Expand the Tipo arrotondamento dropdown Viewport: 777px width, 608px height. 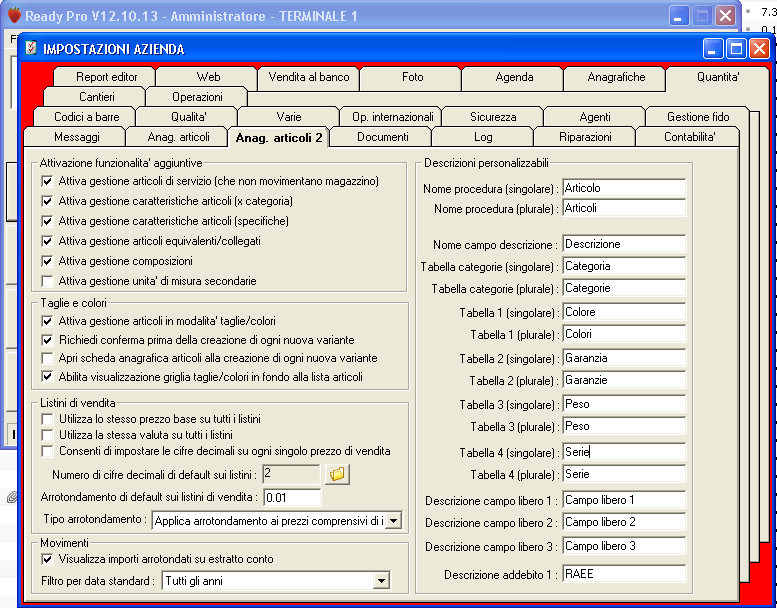(392, 520)
